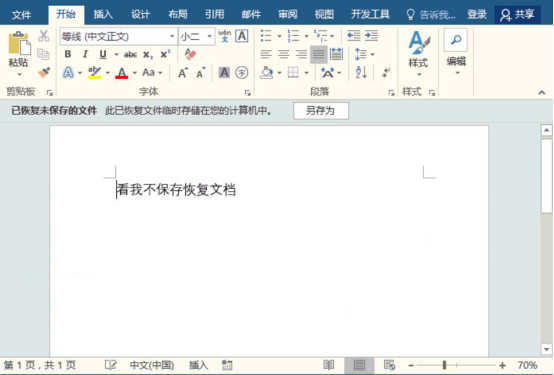Viewport: 554px width, 375px height.
Task: Switch to the References tab
Action: point(214,14)
